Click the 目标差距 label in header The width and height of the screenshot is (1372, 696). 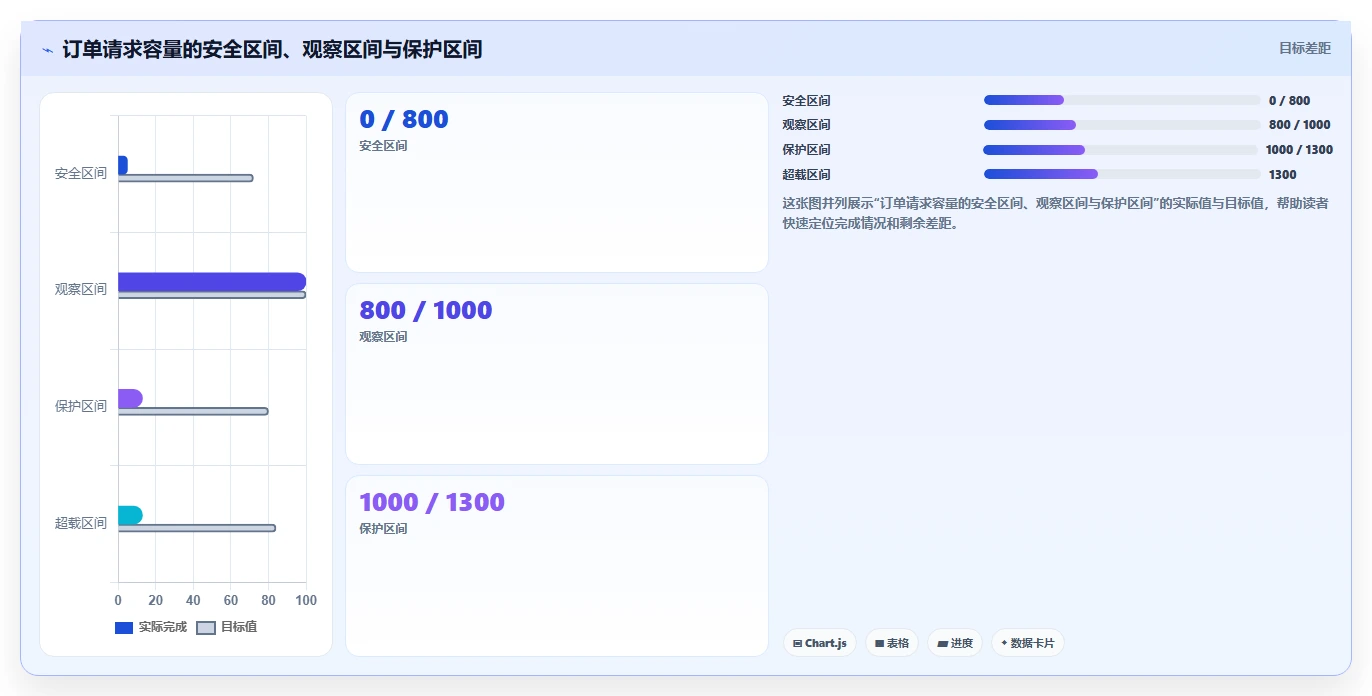(1305, 48)
